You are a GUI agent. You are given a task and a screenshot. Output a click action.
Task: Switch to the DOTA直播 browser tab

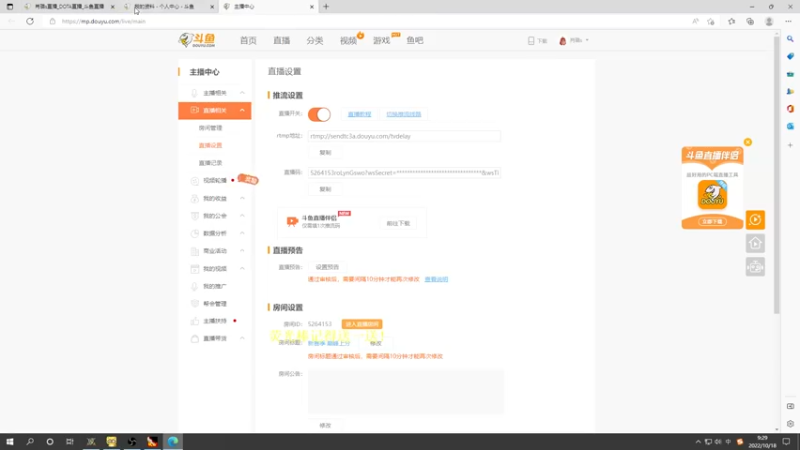point(69,7)
